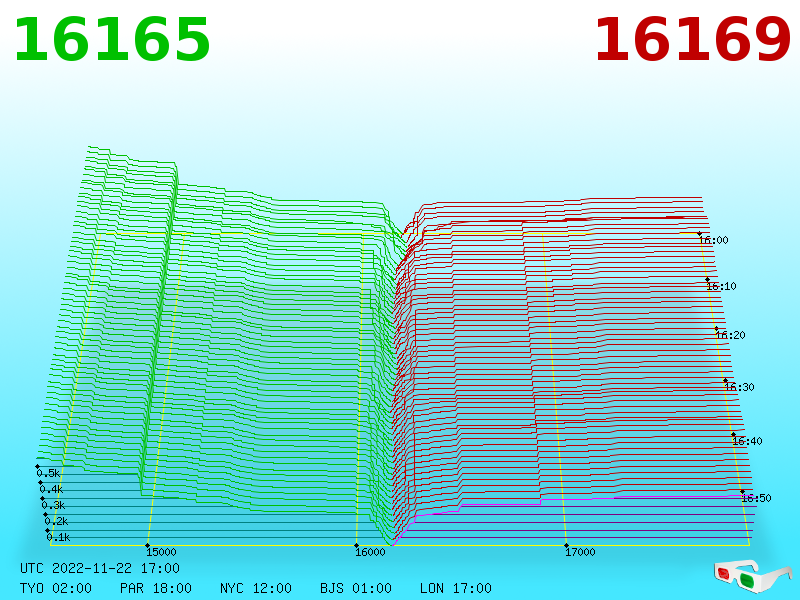Click the 16:00 time axis marker
Screen dimensions: 800x600
[714, 240]
